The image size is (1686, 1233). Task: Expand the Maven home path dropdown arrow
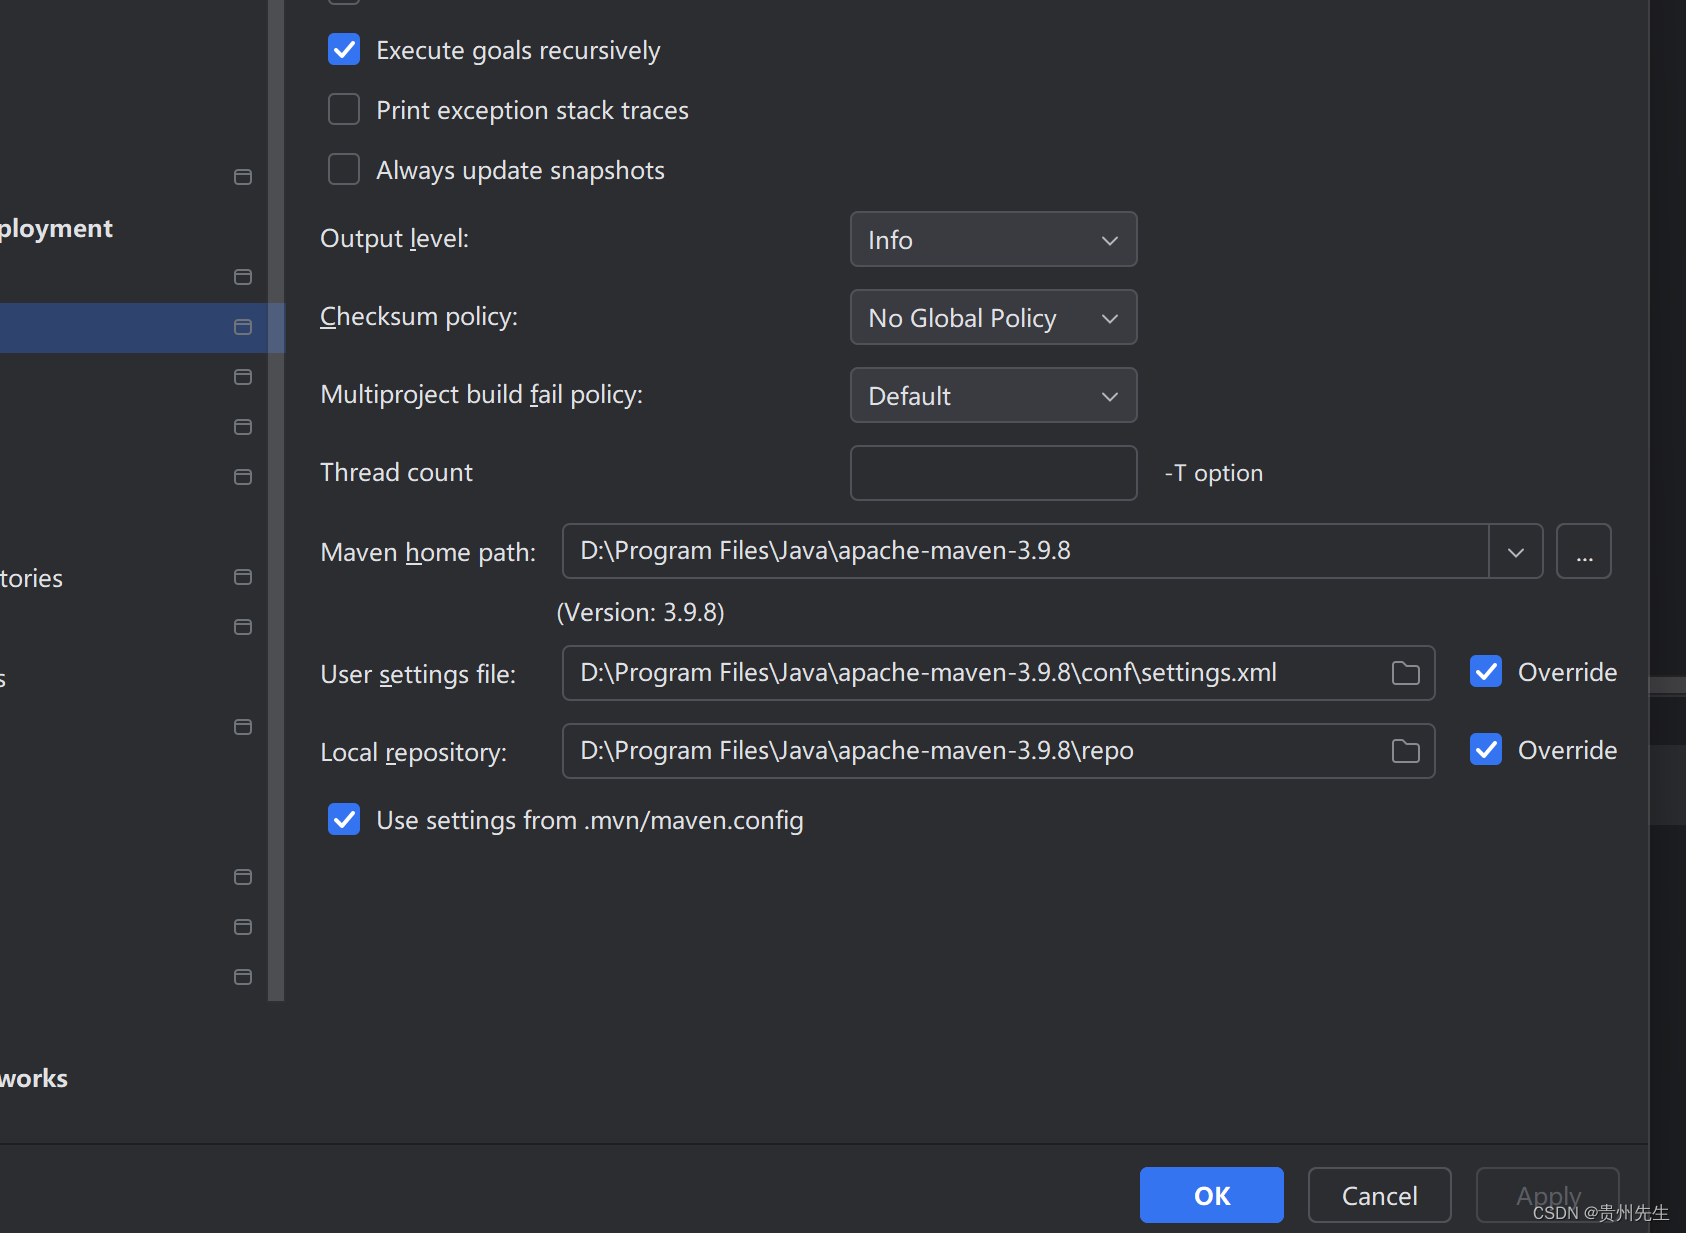(1516, 552)
